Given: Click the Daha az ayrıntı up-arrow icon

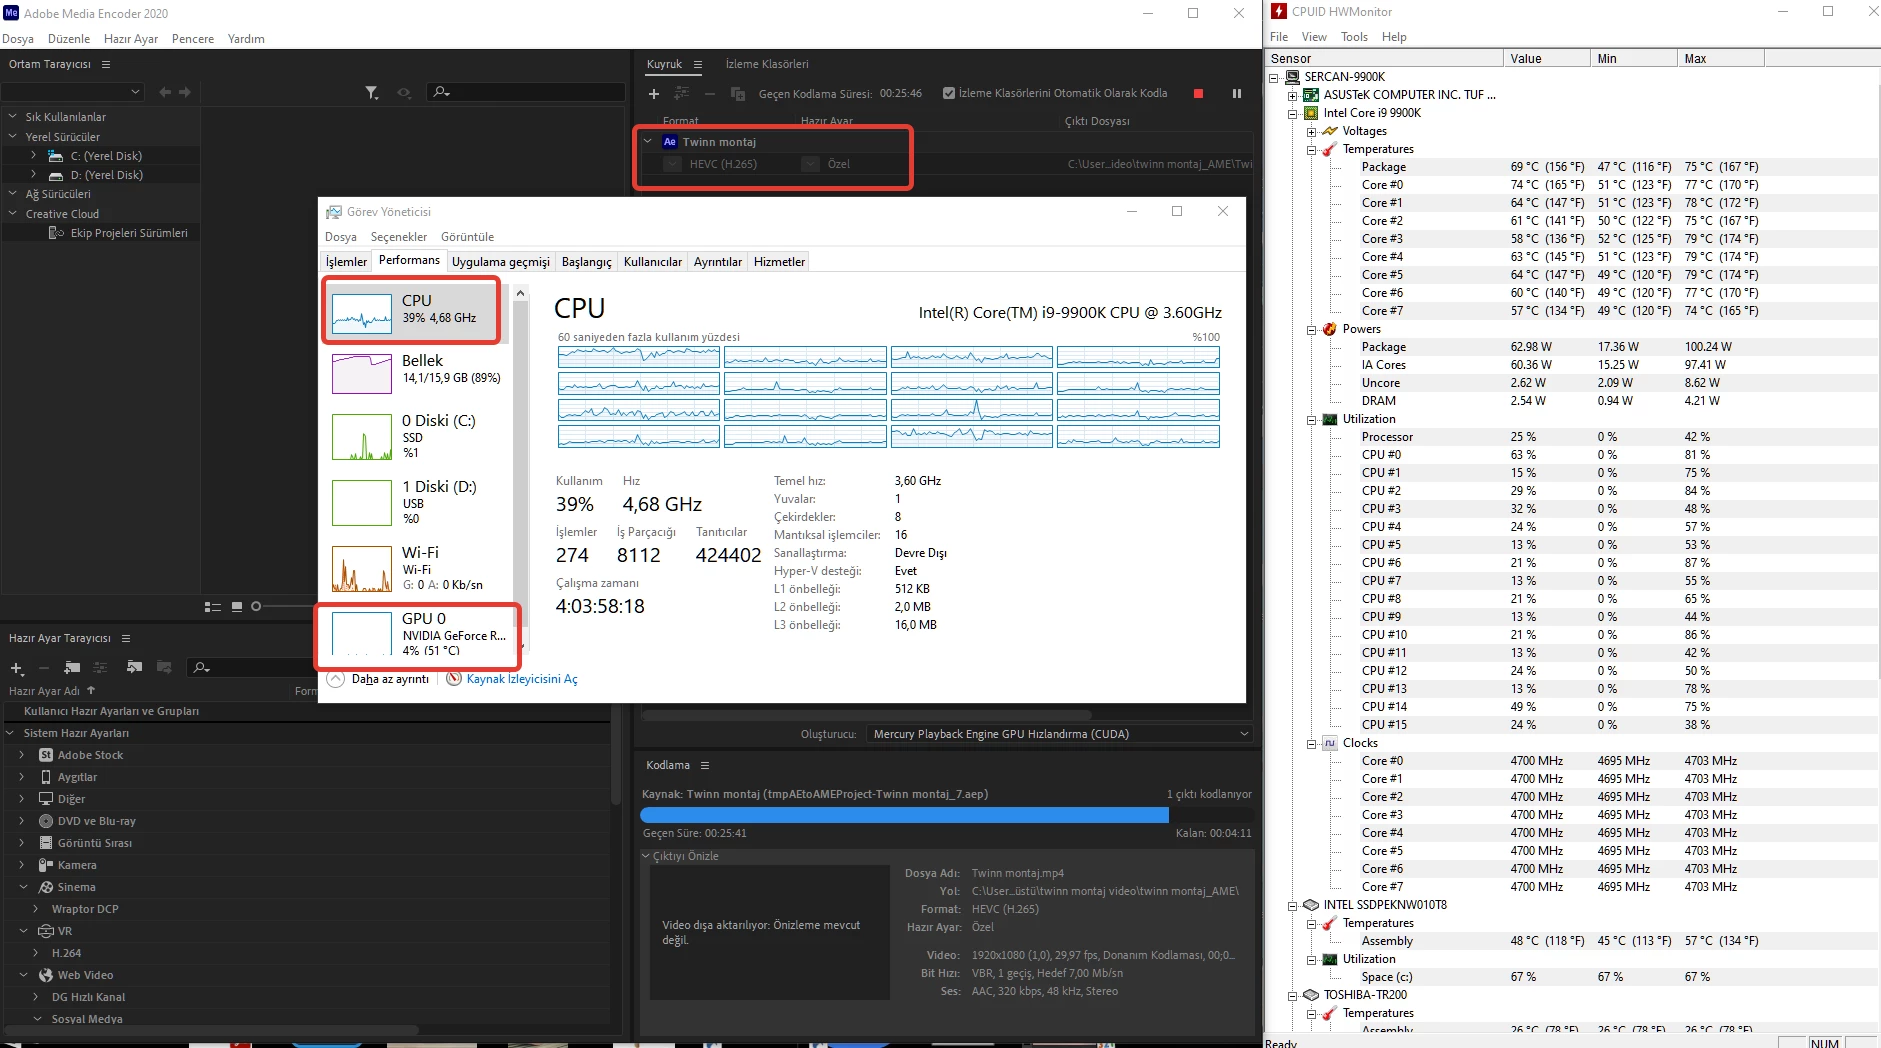Looking at the screenshot, I should (x=335, y=678).
